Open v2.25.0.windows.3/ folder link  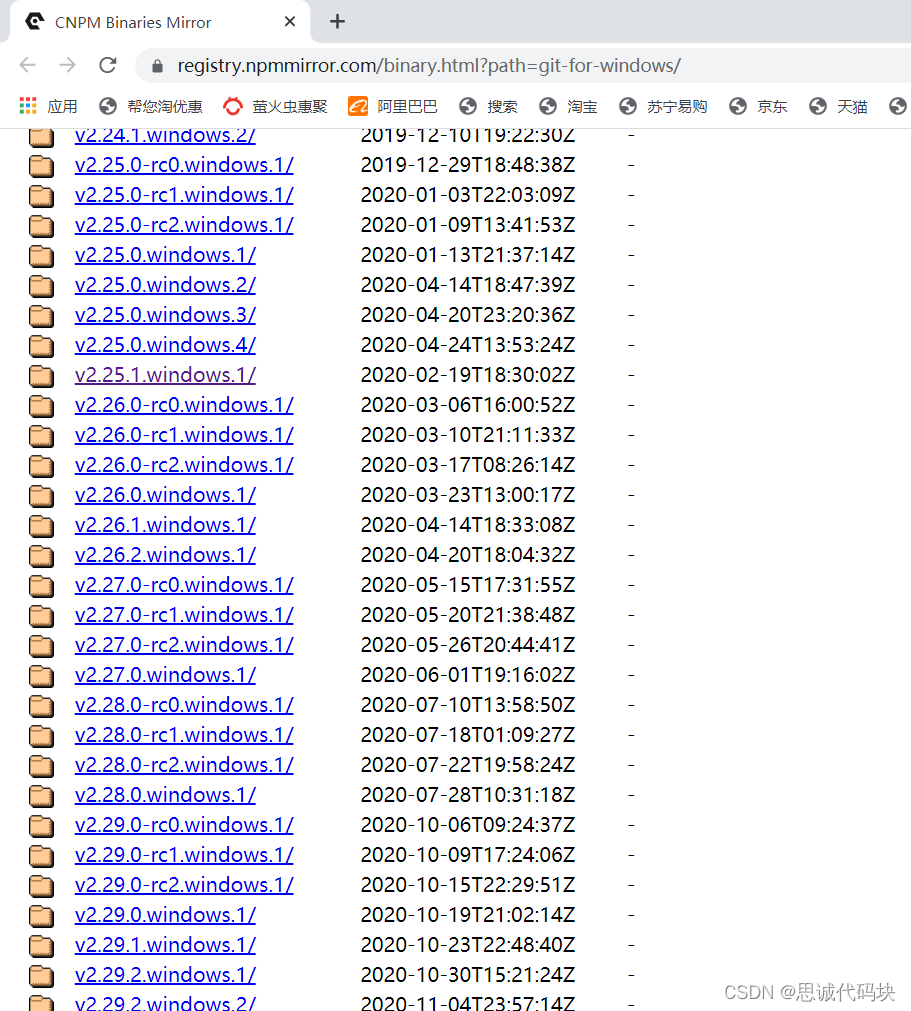click(165, 315)
